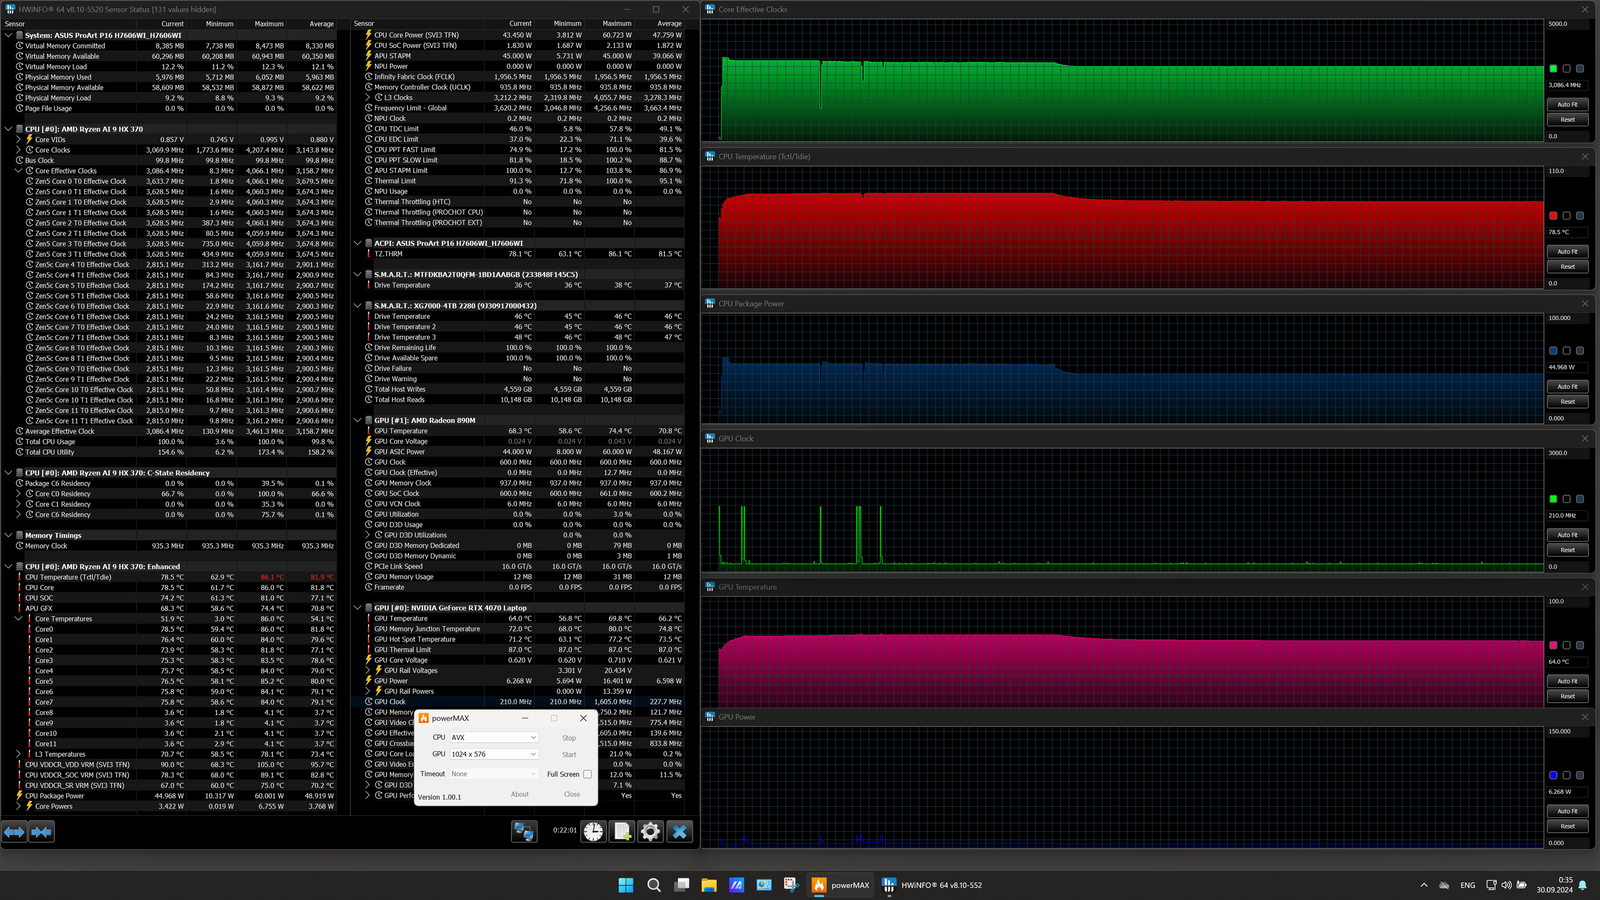Collapse the CPU [#0]: AMD Ryzen AI 9 HX 370 group
The image size is (1600, 900).
pos(8,129)
